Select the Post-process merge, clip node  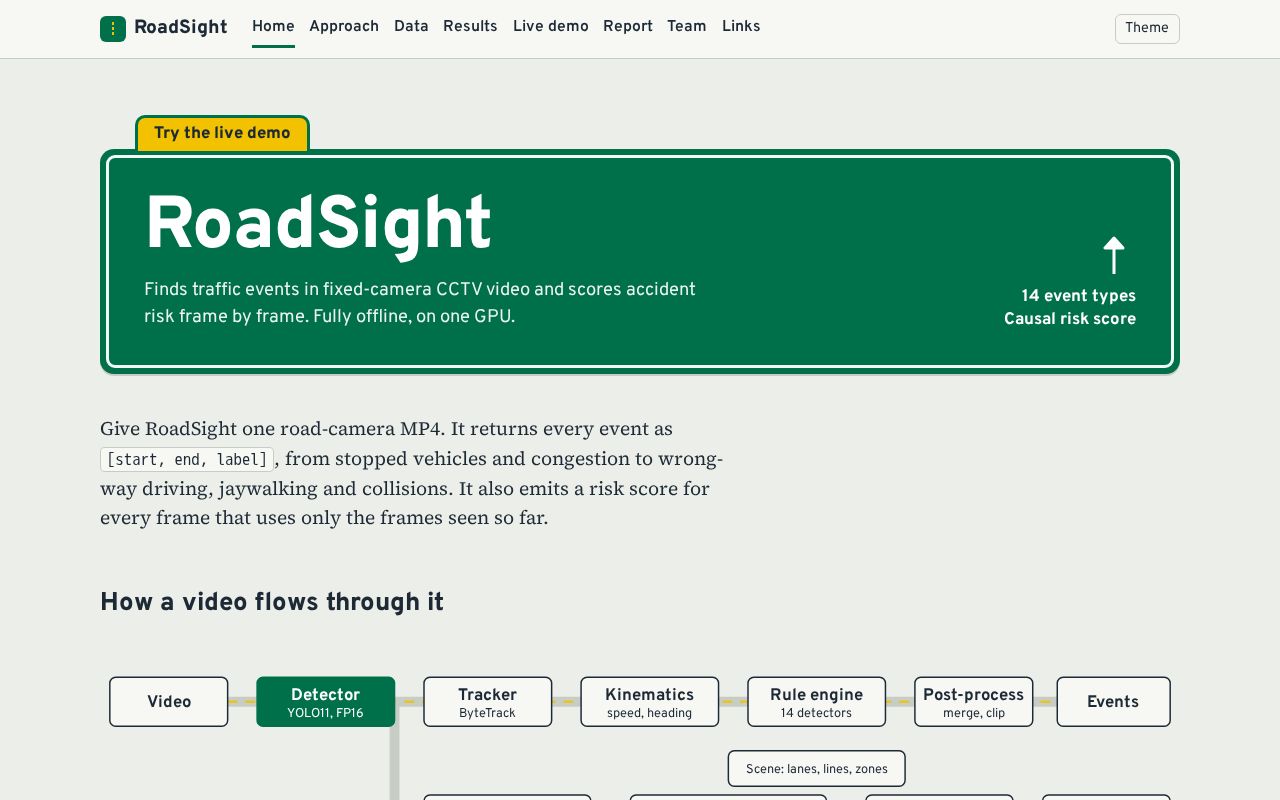point(973,702)
